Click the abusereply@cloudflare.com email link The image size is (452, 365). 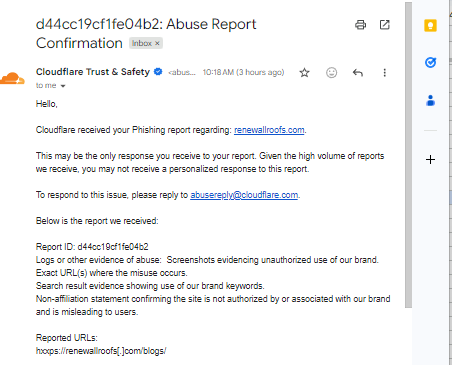pos(244,195)
